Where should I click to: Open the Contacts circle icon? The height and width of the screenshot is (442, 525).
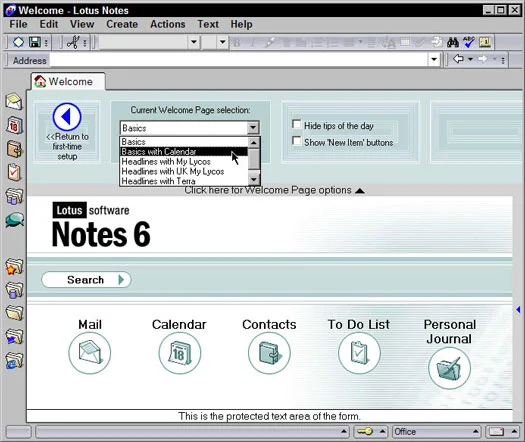click(x=269, y=353)
